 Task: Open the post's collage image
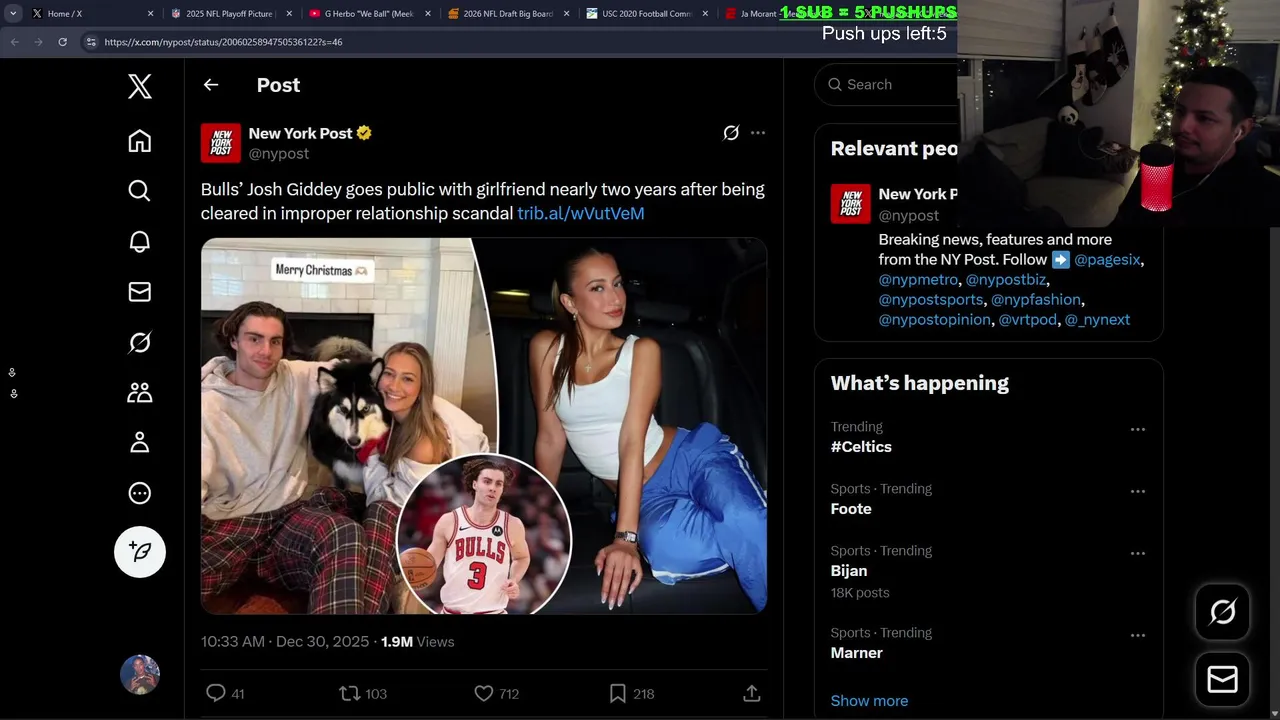484,426
